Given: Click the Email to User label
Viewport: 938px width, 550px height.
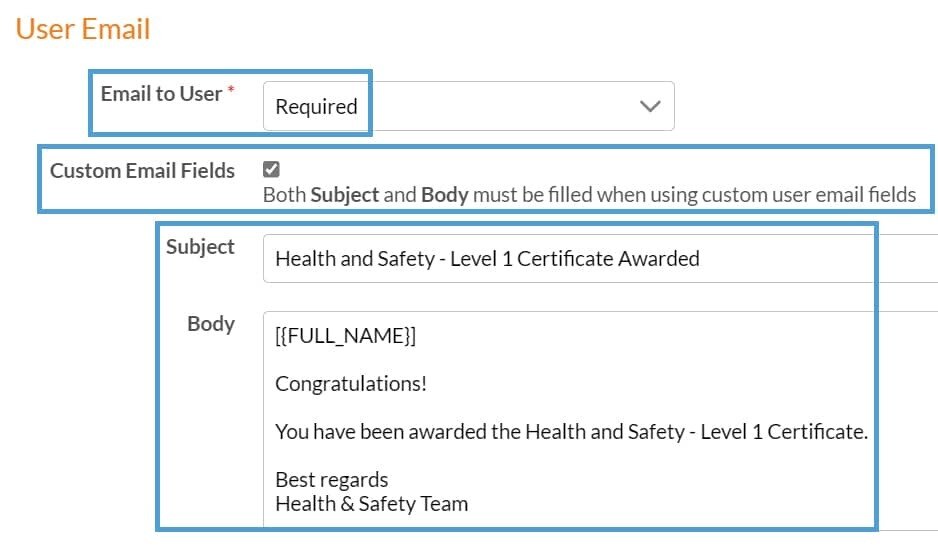Looking at the screenshot, I should (x=161, y=94).
